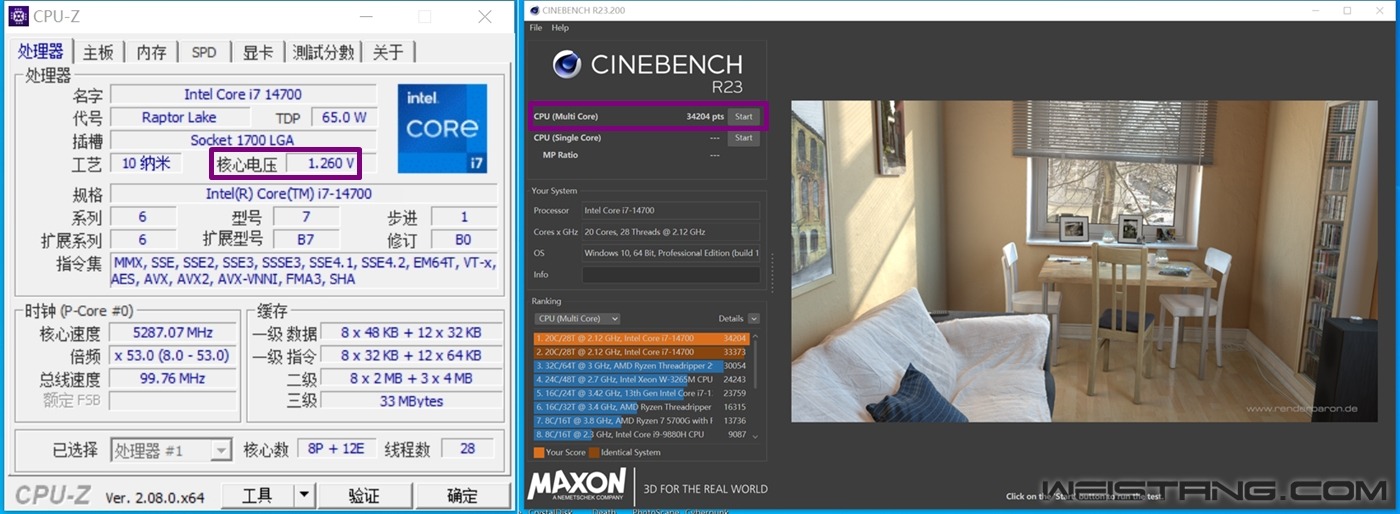Screen dimensions: 1400x514
Task: Click the L1 data cache value 8 x 48 KB + 12 x 32 KB
Action: [x=411, y=333]
